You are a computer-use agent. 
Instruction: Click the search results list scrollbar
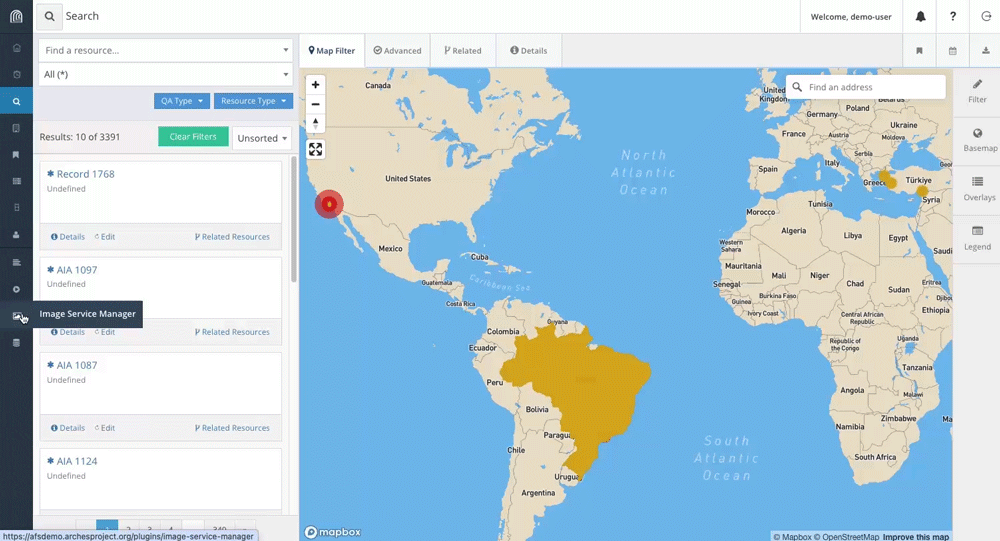pyautogui.click(x=294, y=219)
